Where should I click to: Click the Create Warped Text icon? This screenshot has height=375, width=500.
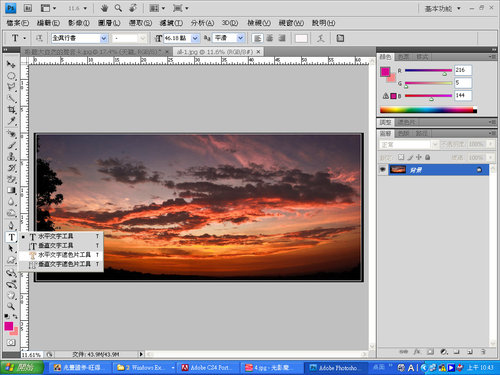click(321, 38)
